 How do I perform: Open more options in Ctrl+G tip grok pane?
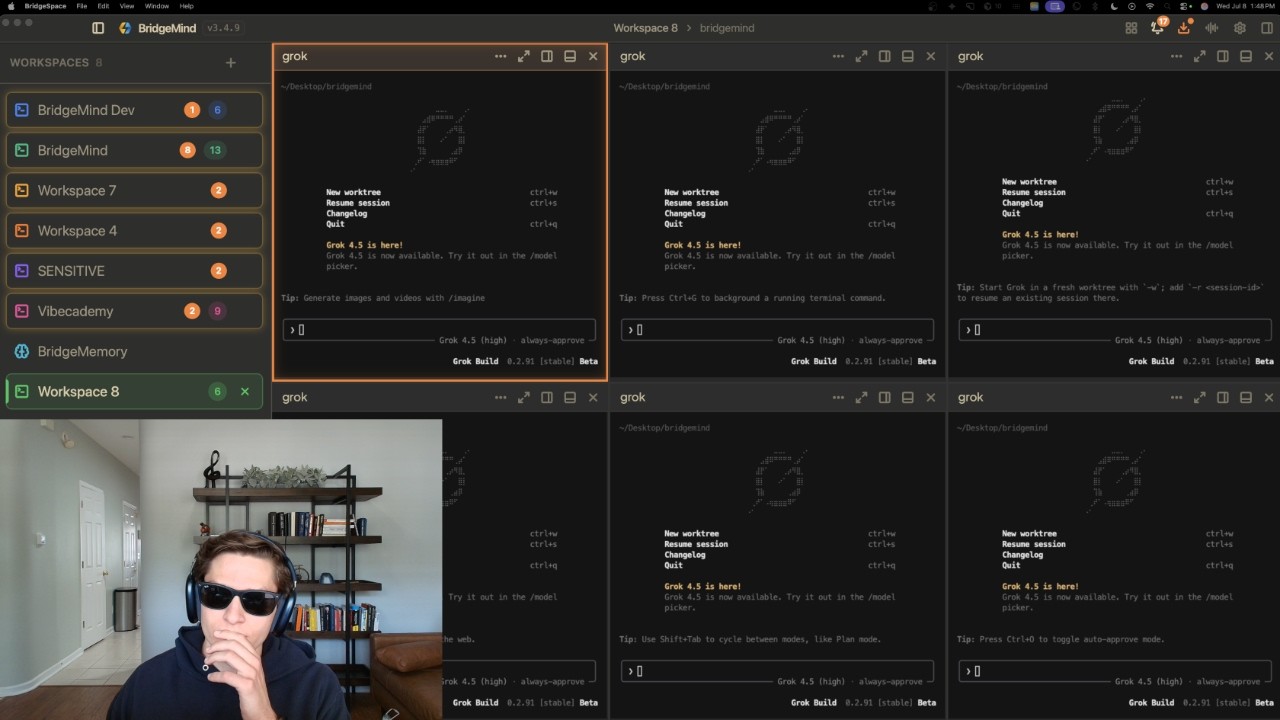tap(838, 56)
